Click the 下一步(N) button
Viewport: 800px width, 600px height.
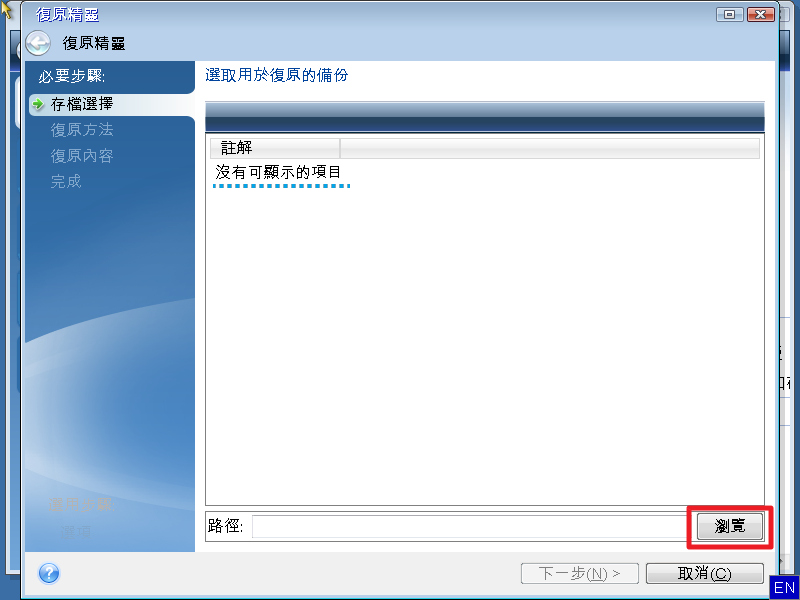click(580, 573)
